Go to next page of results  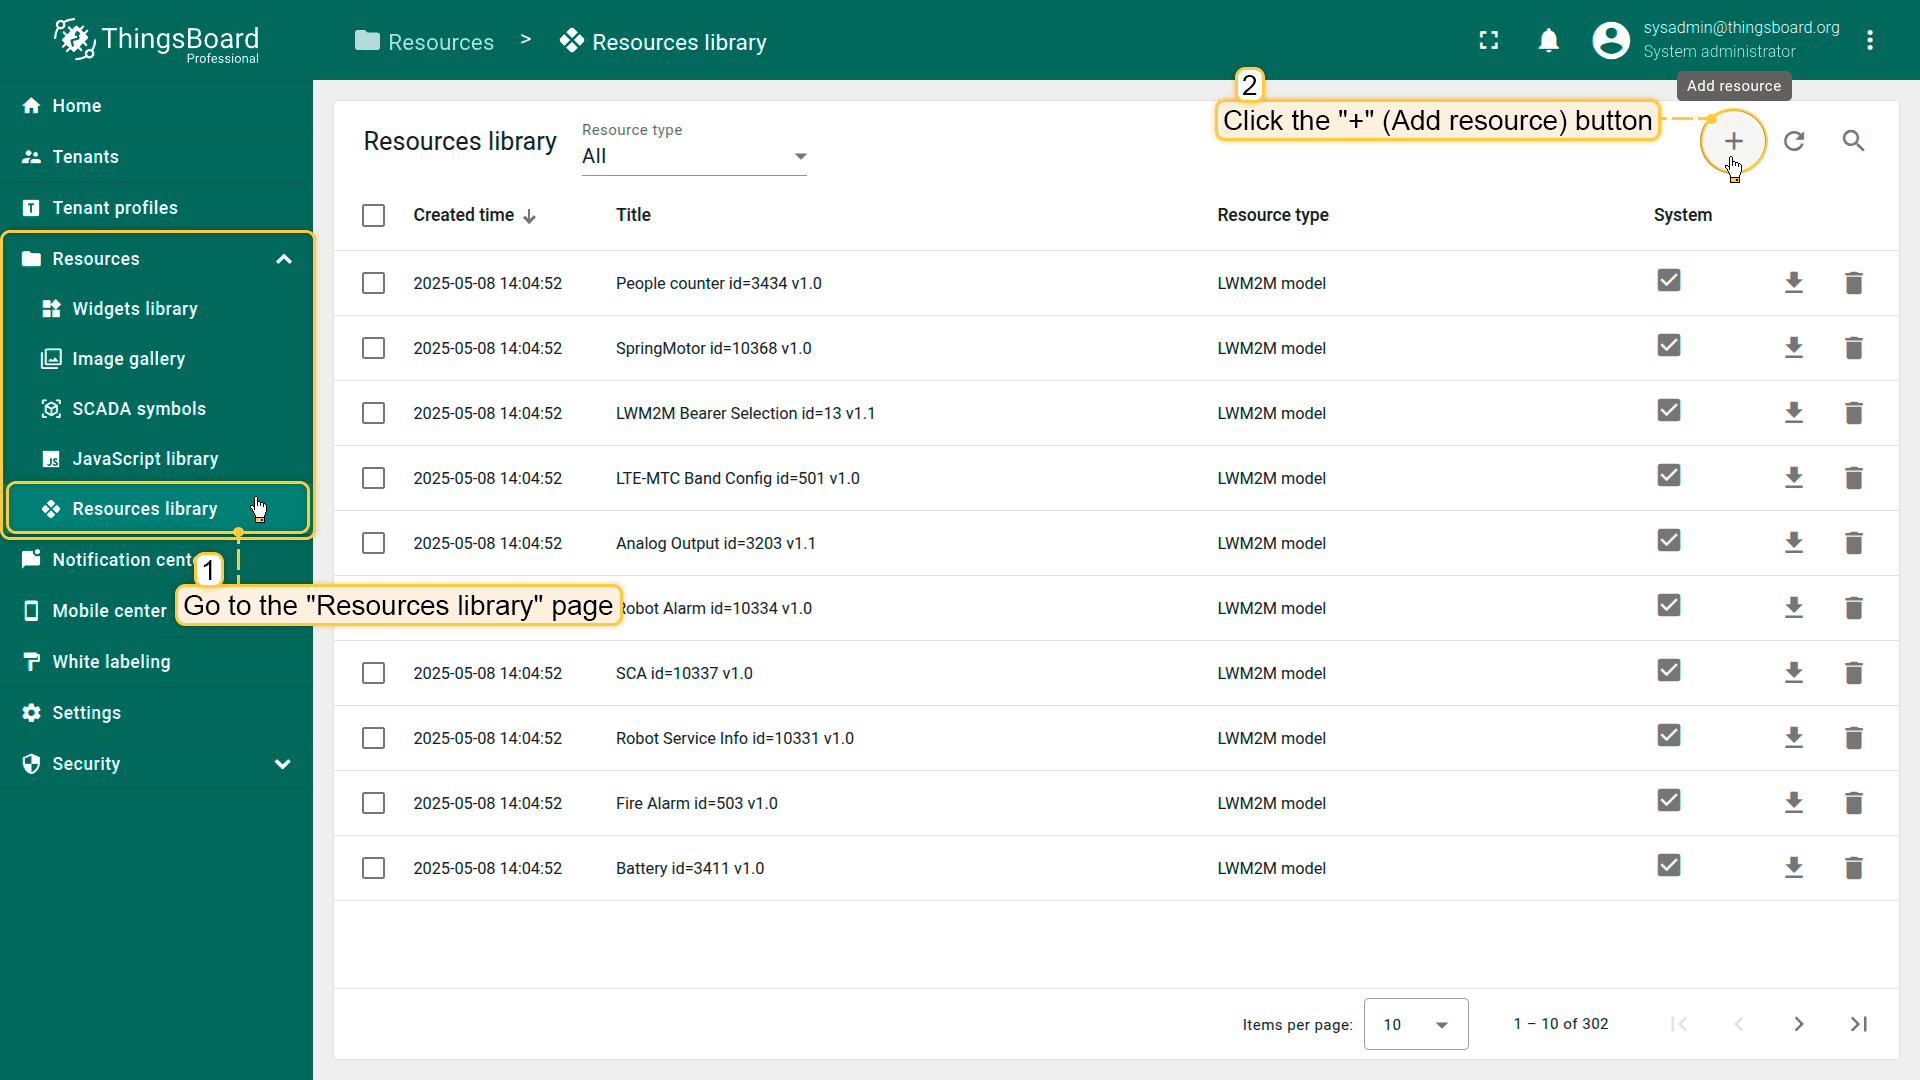[1798, 1024]
